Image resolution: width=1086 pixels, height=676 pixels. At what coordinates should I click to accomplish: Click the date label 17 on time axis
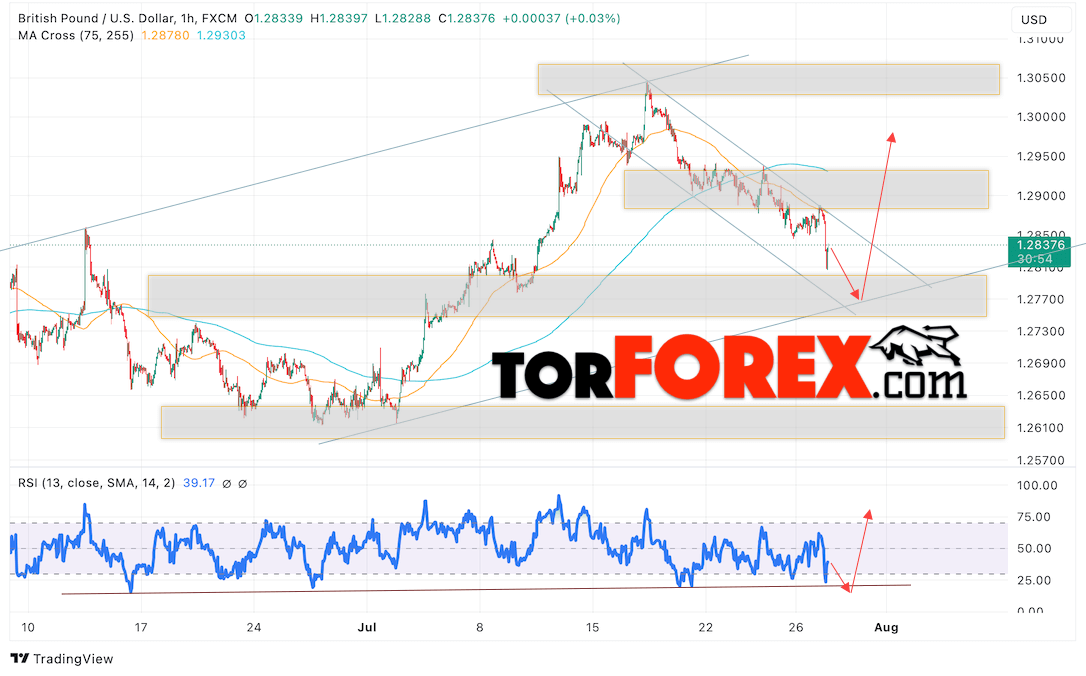141,628
